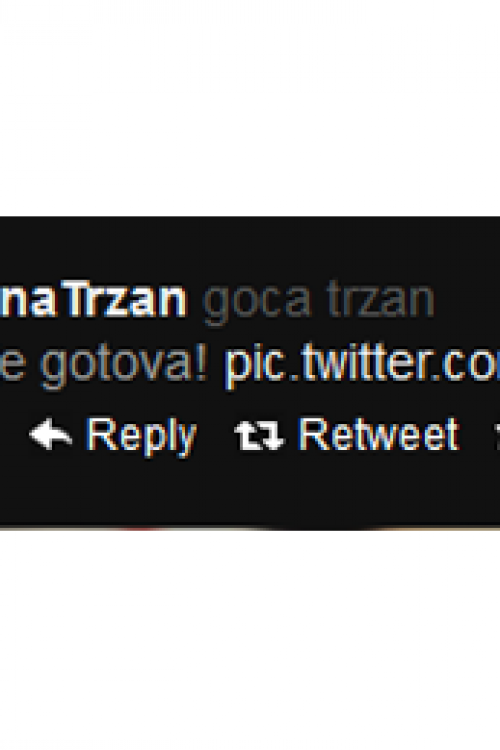The height and width of the screenshot is (750, 500).
Task: Click the word 'gotova!' in tweet
Action: point(124,366)
